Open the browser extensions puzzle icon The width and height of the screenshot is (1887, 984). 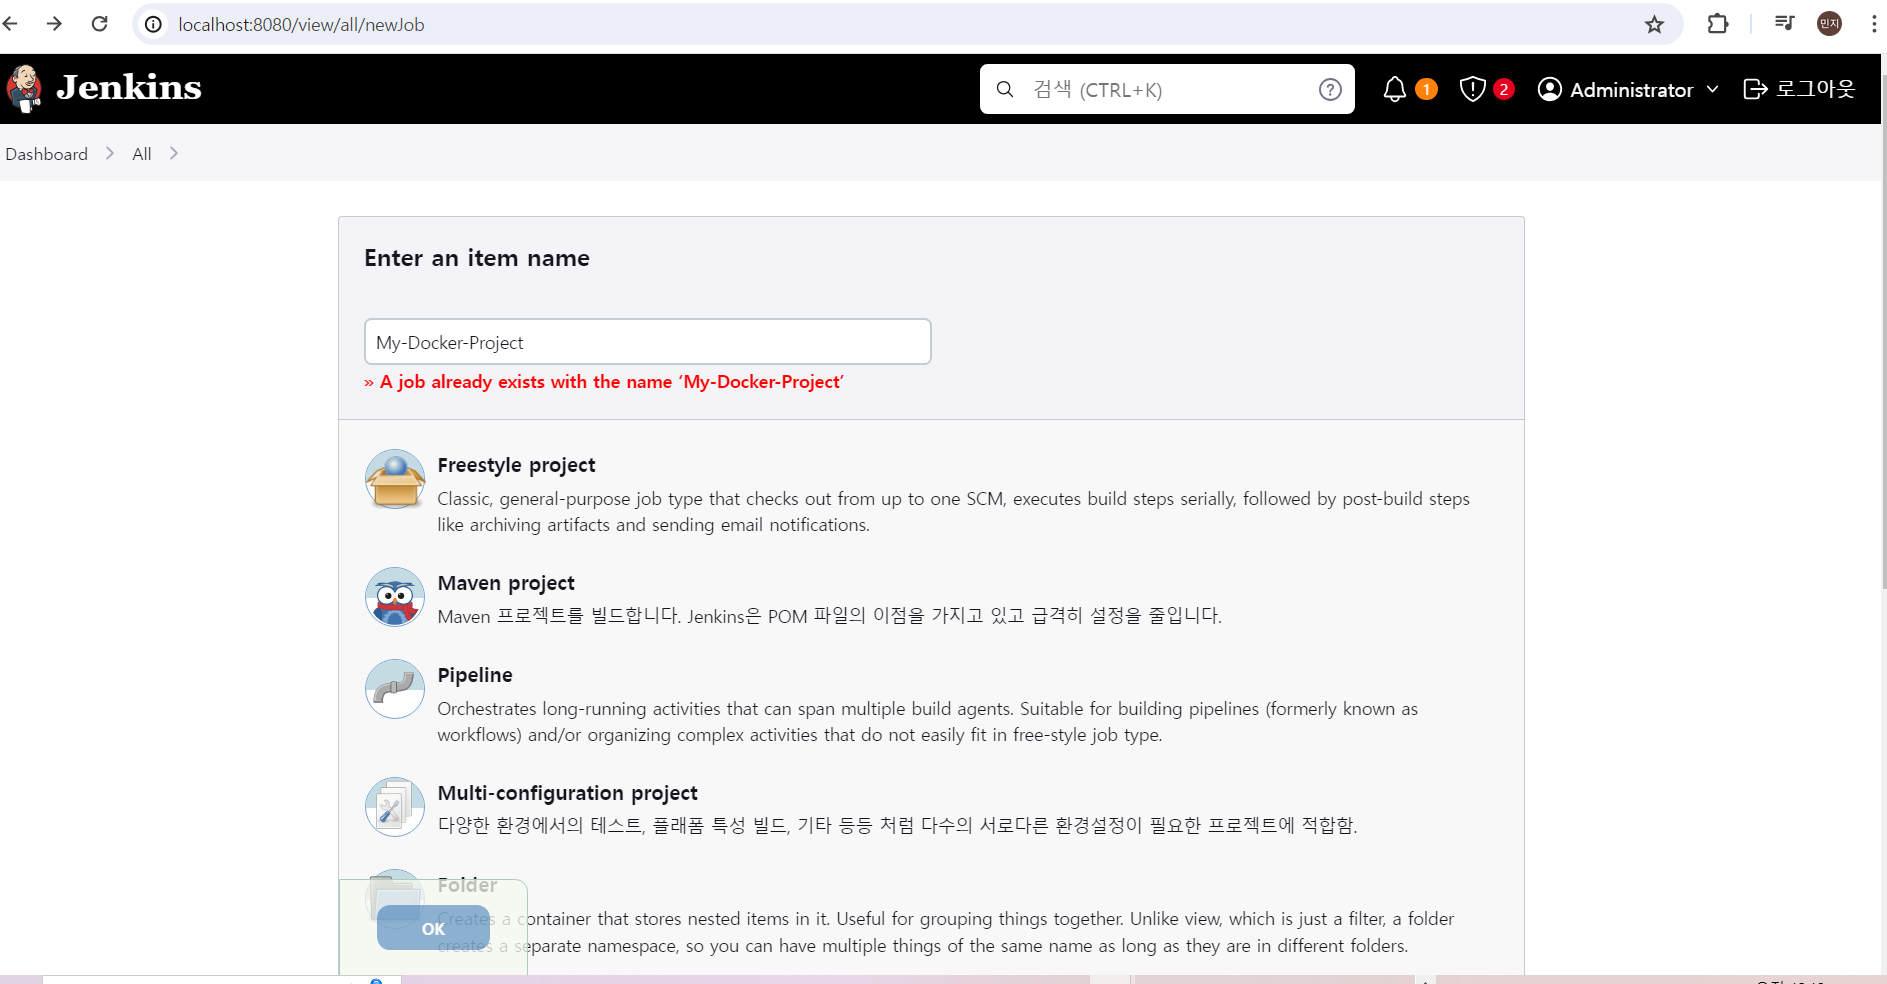click(1717, 24)
